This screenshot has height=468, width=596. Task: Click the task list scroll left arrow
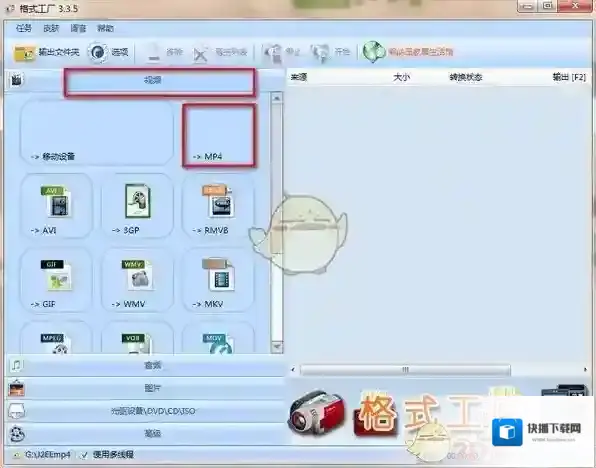(293, 370)
